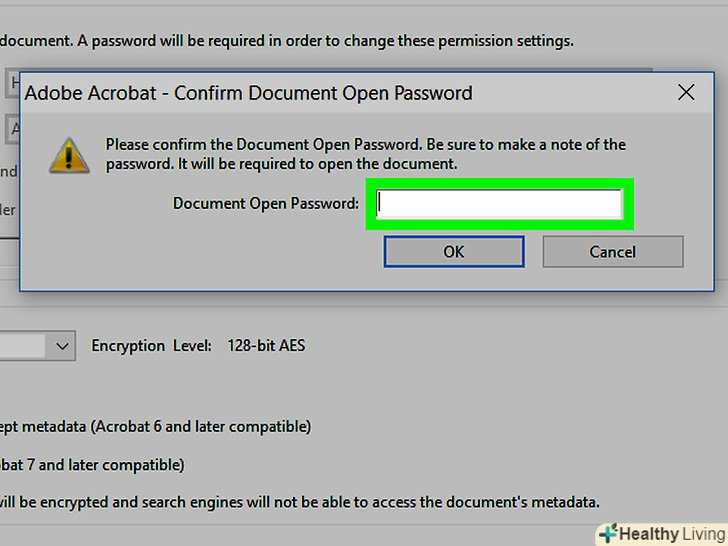
Task: Click the Healthy Living plus logo icon
Action: click(x=606, y=533)
